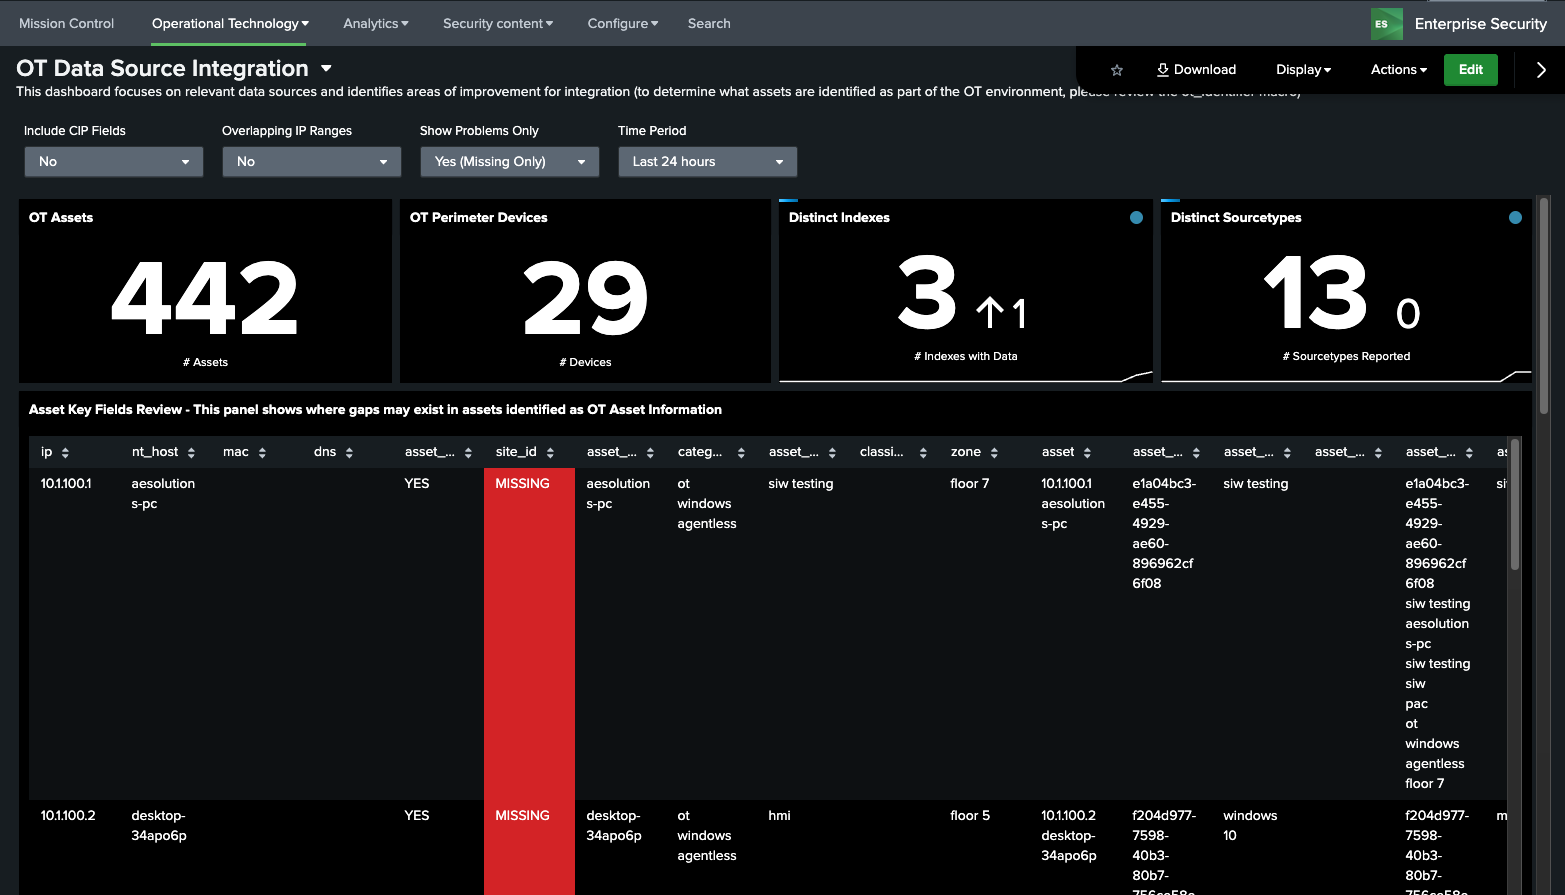The width and height of the screenshot is (1565, 895).
Task: Sort the zone column
Action: click(x=975, y=452)
